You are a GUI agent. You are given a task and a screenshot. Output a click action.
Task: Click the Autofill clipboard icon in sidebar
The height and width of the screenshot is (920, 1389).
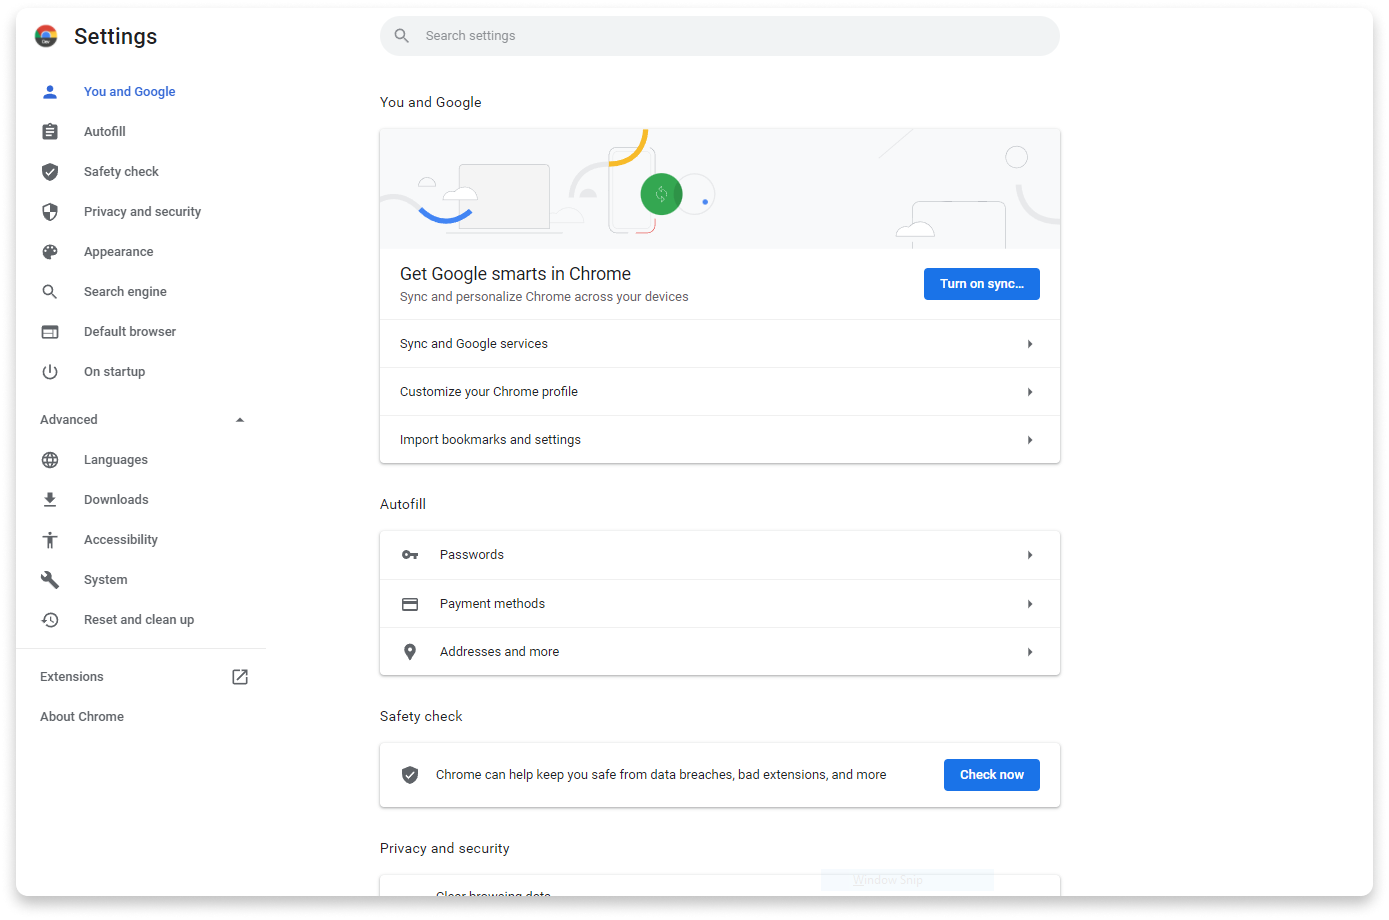click(50, 132)
